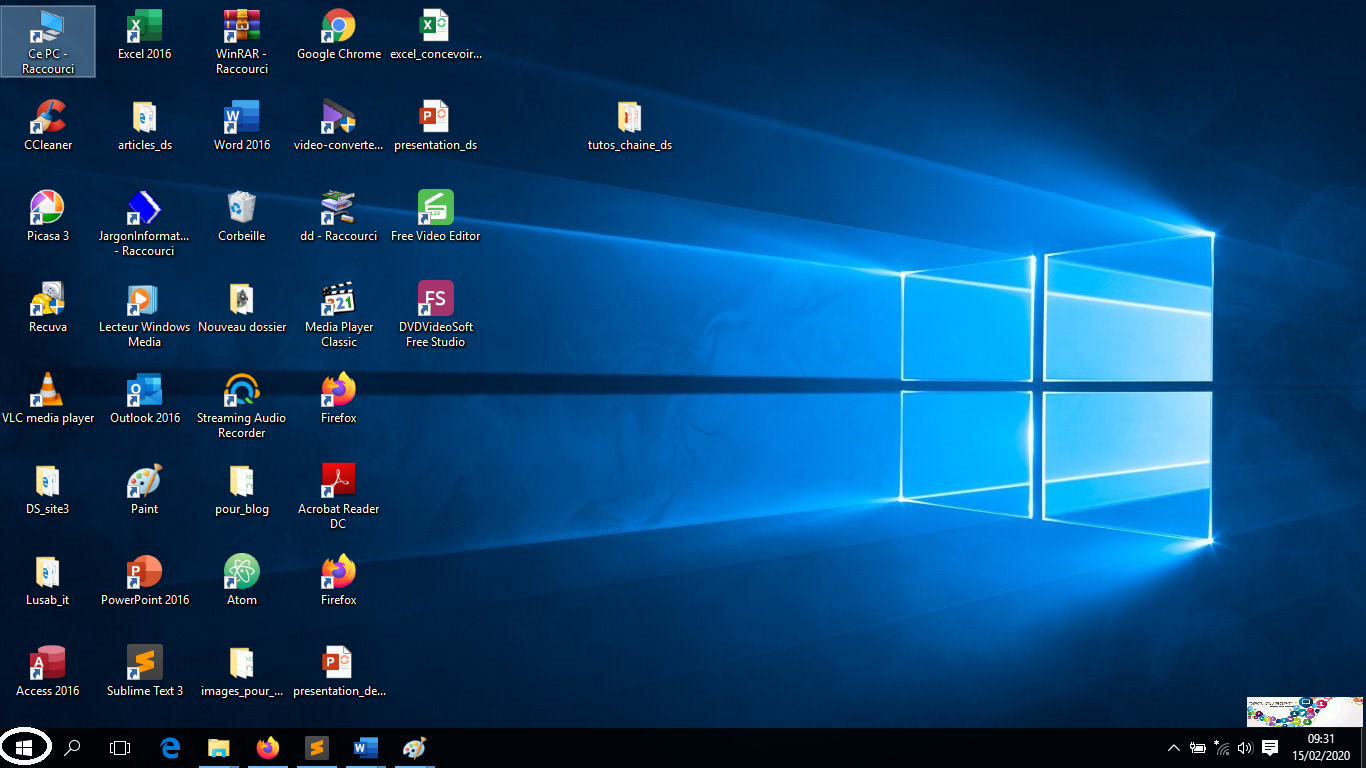Select the WinRAR - Raccourci icon
Screen dimensions: 1366x768
click(242, 42)
